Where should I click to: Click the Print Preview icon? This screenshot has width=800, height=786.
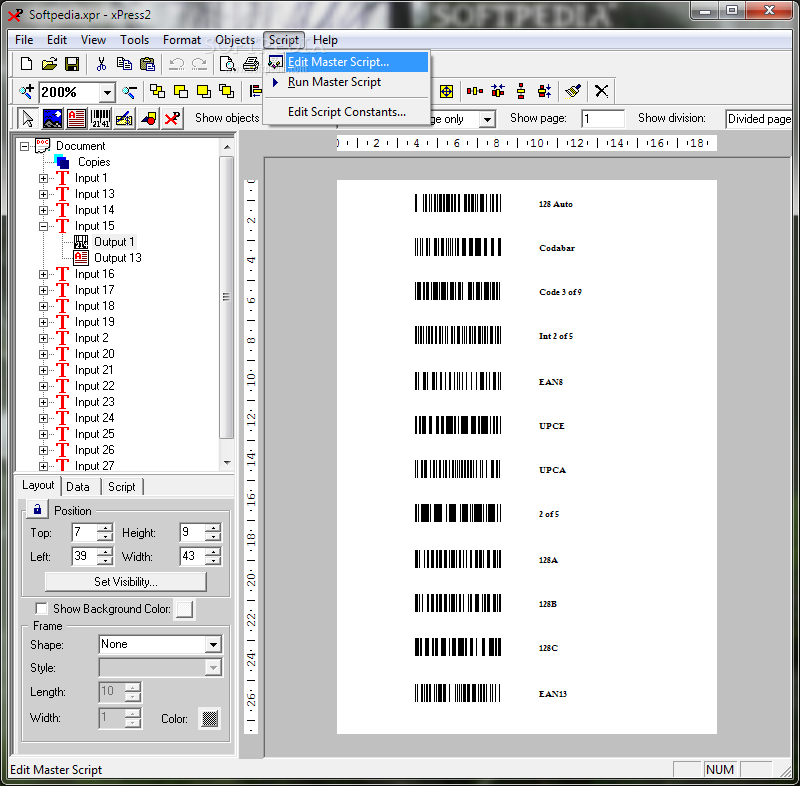click(227, 64)
